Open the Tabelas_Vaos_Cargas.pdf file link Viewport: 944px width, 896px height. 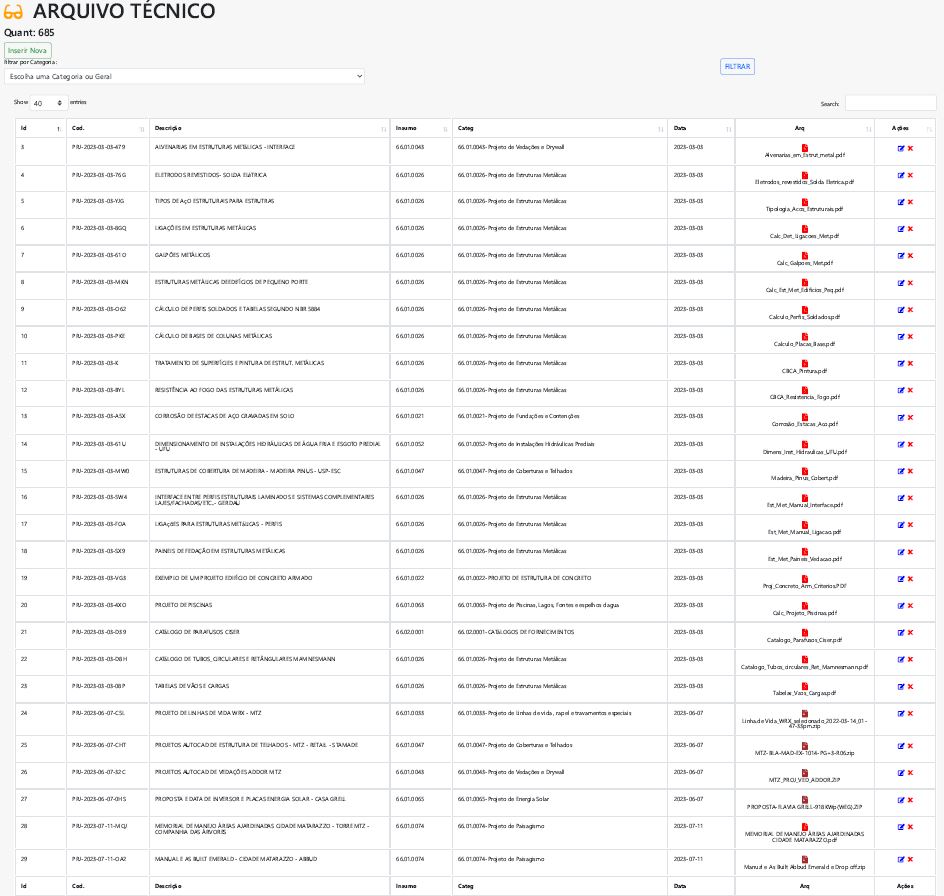coord(804,691)
